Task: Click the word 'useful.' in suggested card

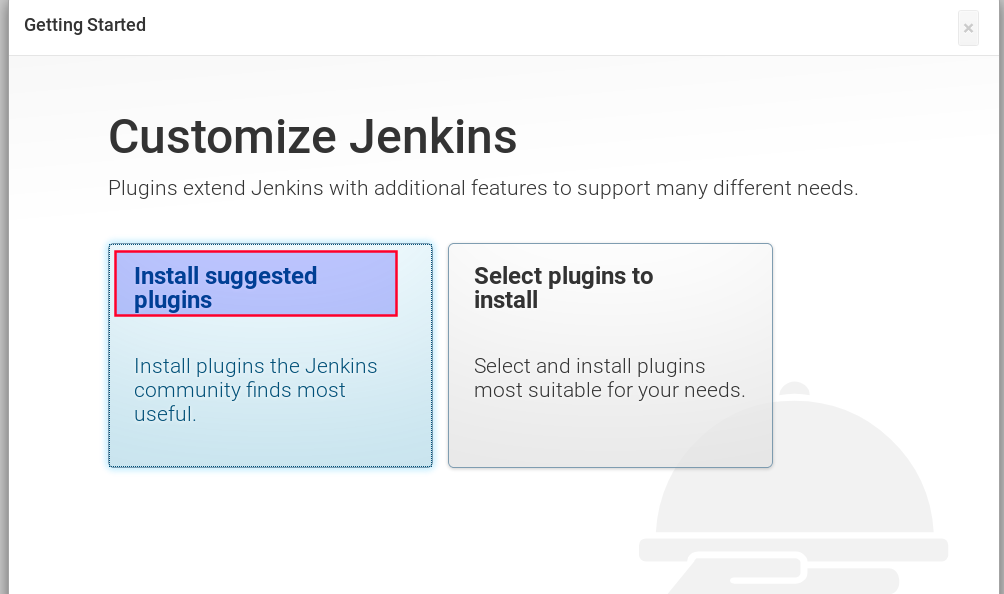Action: point(165,414)
